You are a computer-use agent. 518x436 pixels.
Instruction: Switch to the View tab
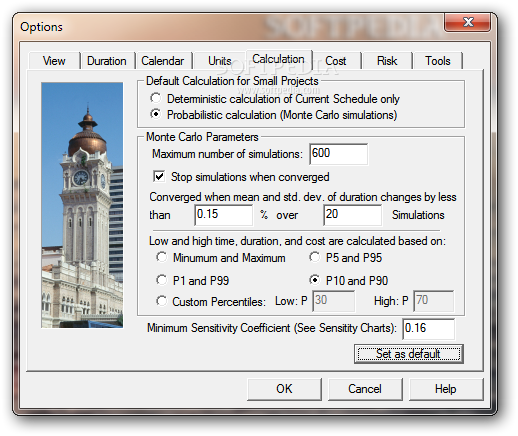pyautogui.click(x=54, y=61)
